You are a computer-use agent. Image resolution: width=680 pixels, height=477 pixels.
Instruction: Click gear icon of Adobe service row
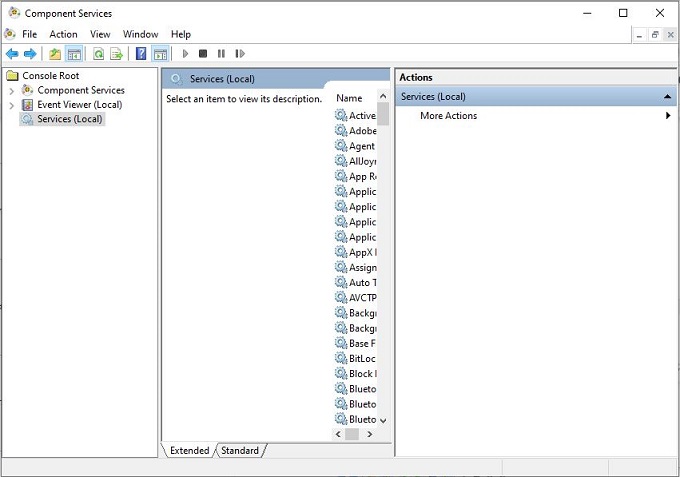(x=341, y=130)
